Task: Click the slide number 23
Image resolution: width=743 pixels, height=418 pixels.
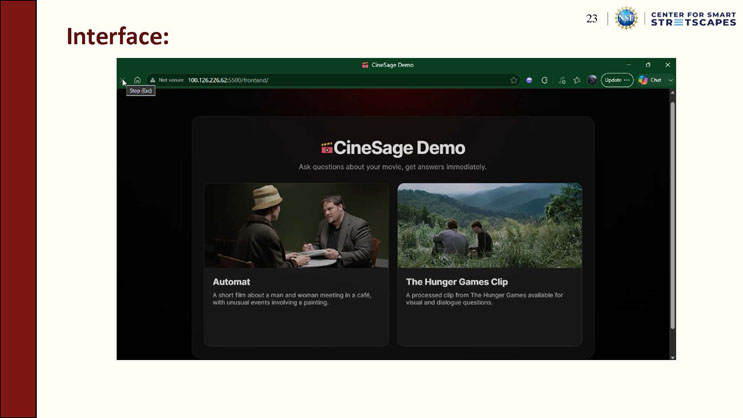Action: pos(591,18)
